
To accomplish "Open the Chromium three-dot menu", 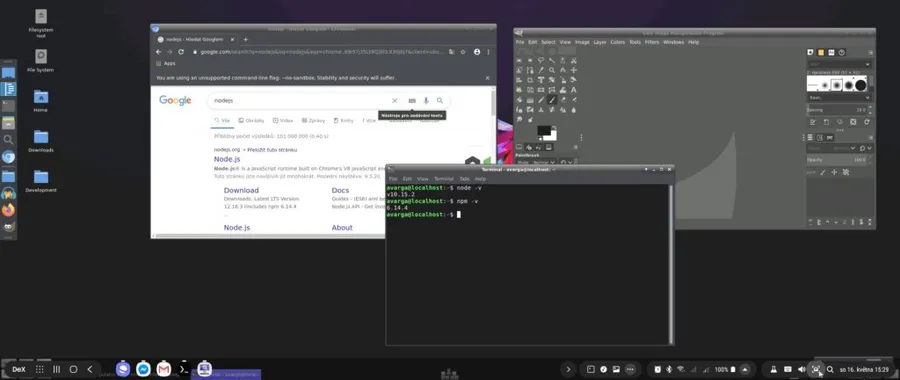I will [x=489, y=52].
